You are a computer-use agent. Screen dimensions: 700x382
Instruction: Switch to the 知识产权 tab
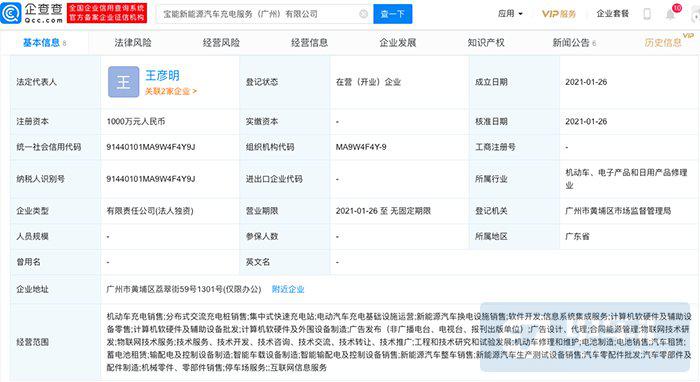tap(486, 42)
